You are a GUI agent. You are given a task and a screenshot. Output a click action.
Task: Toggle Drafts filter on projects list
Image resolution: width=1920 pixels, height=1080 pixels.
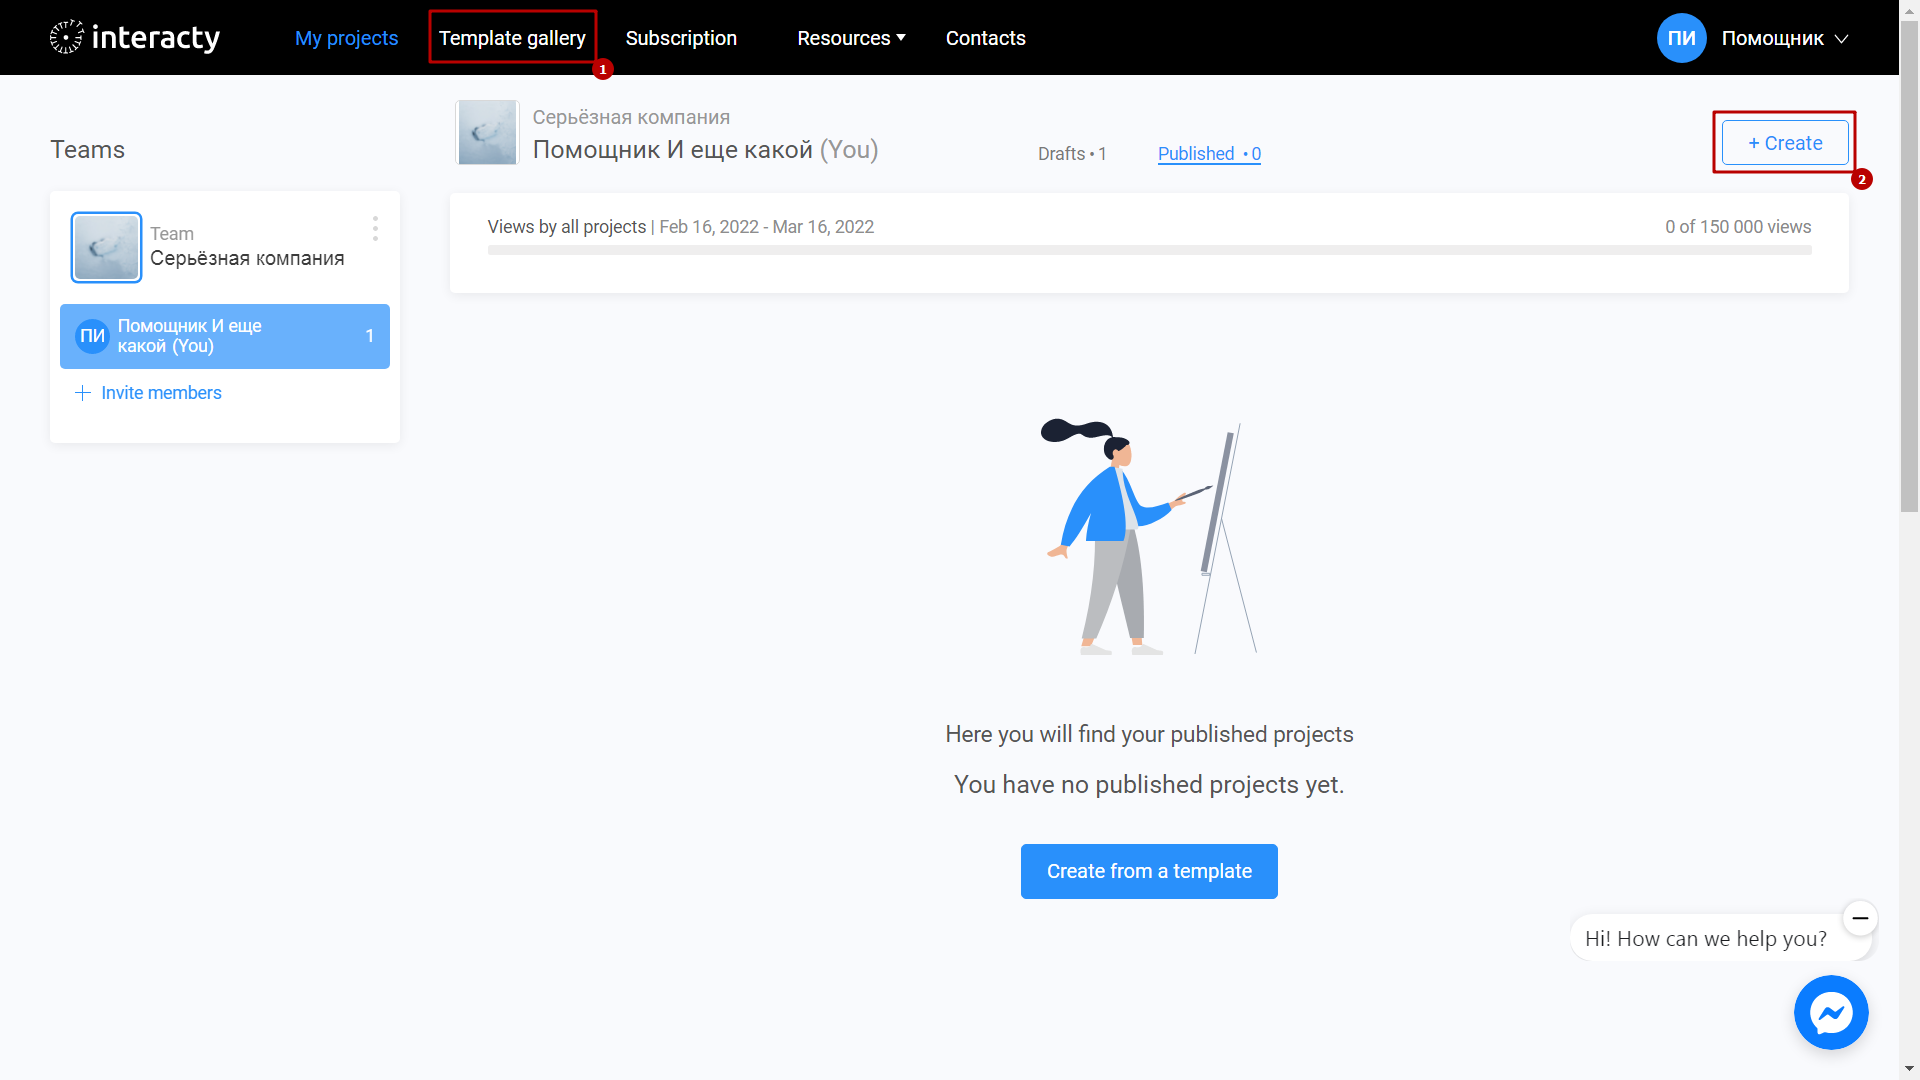(x=1071, y=154)
